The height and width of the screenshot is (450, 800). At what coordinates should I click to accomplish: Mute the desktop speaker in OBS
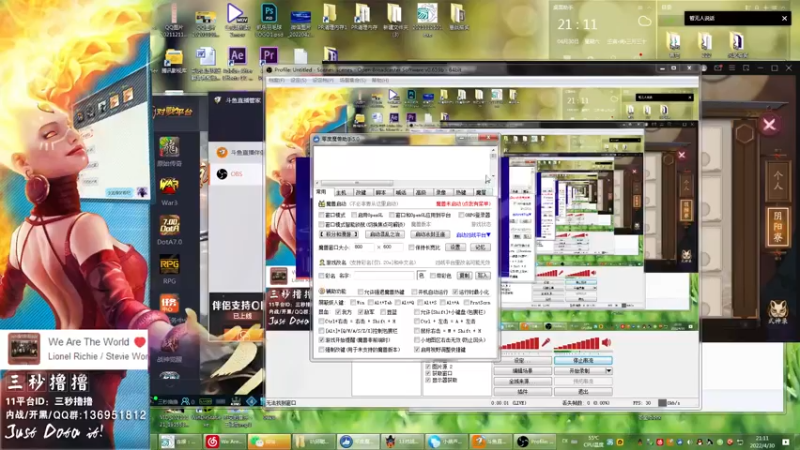(607, 342)
